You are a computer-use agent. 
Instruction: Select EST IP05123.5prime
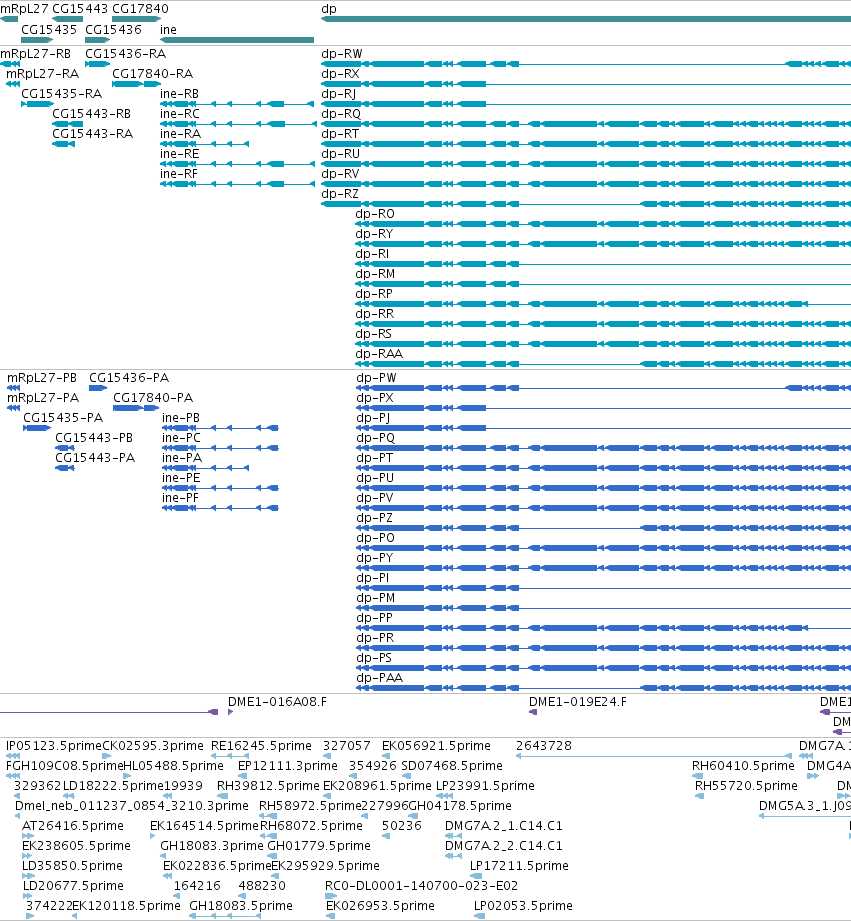[54, 746]
